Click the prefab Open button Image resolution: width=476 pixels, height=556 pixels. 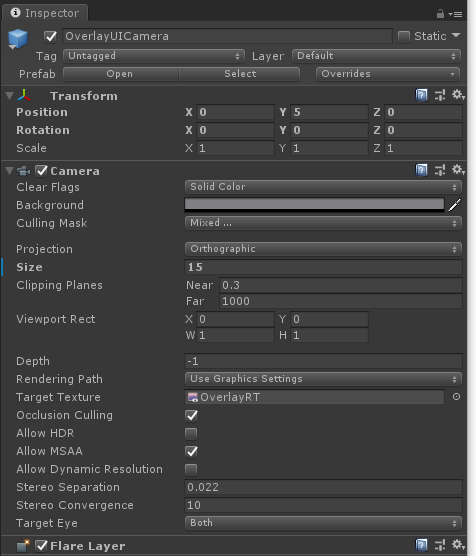(x=121, y=74)
